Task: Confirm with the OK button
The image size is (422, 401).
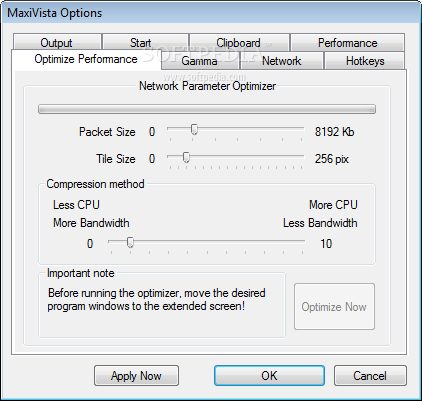Action: tap(269, 376)
